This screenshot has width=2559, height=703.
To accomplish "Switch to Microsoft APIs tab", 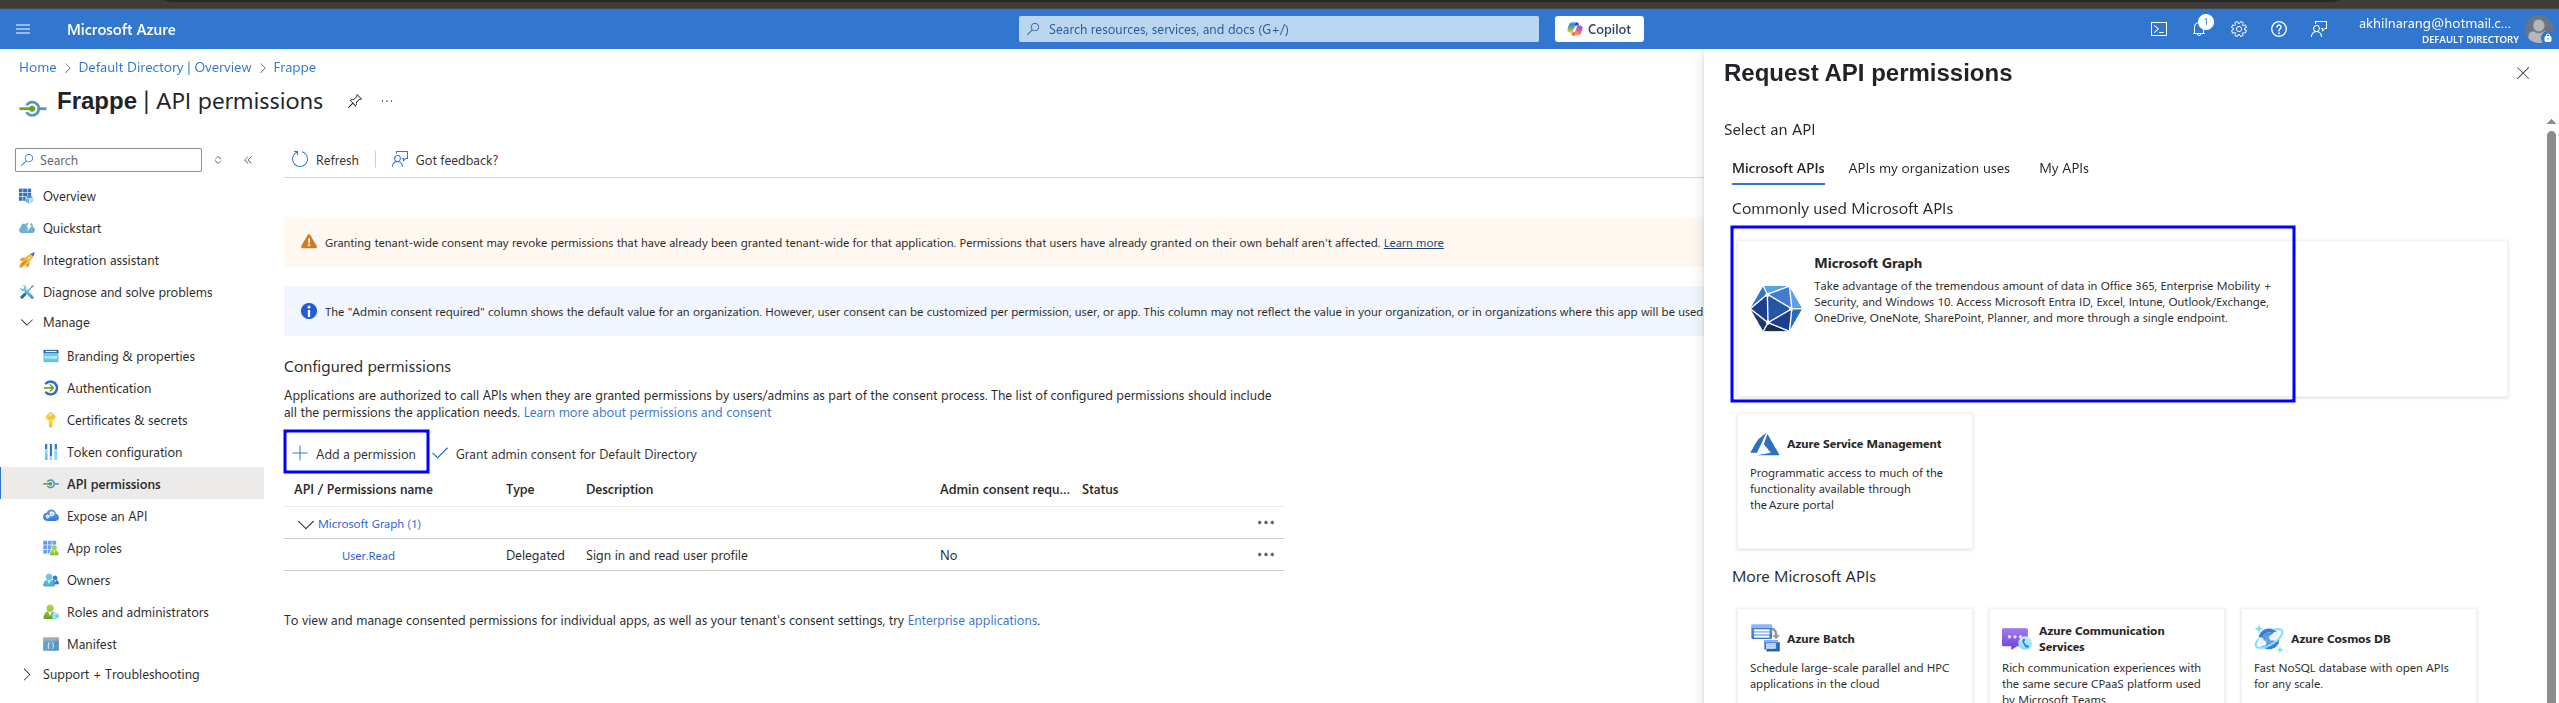I will 1778,168.
